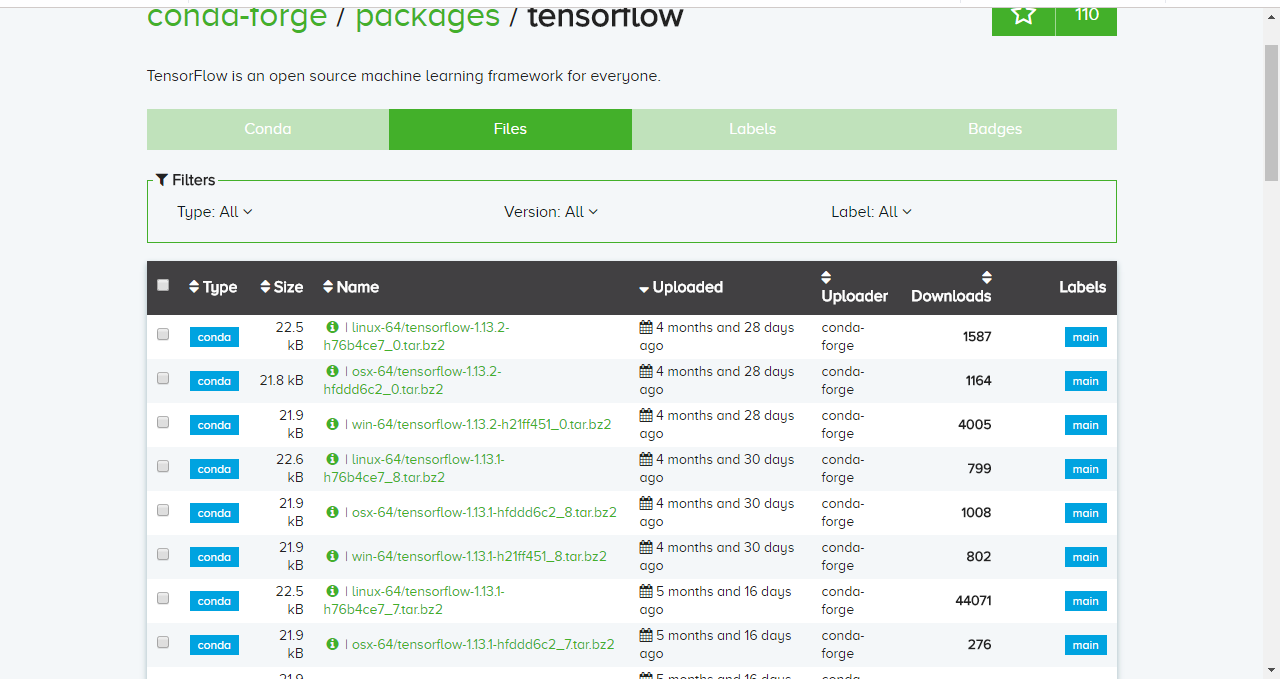Check the osx-64 tensorflow-1.13.1 hfddd6c2_8 checkbox

(x=163, y=510)
